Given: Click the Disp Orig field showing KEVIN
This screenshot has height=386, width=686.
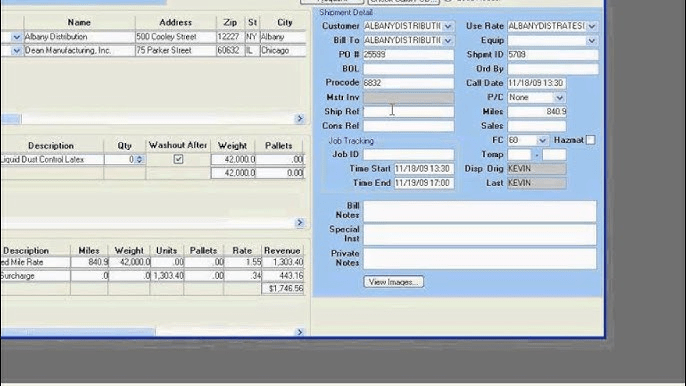Looking at the screenshot, I should coord(536,169).
